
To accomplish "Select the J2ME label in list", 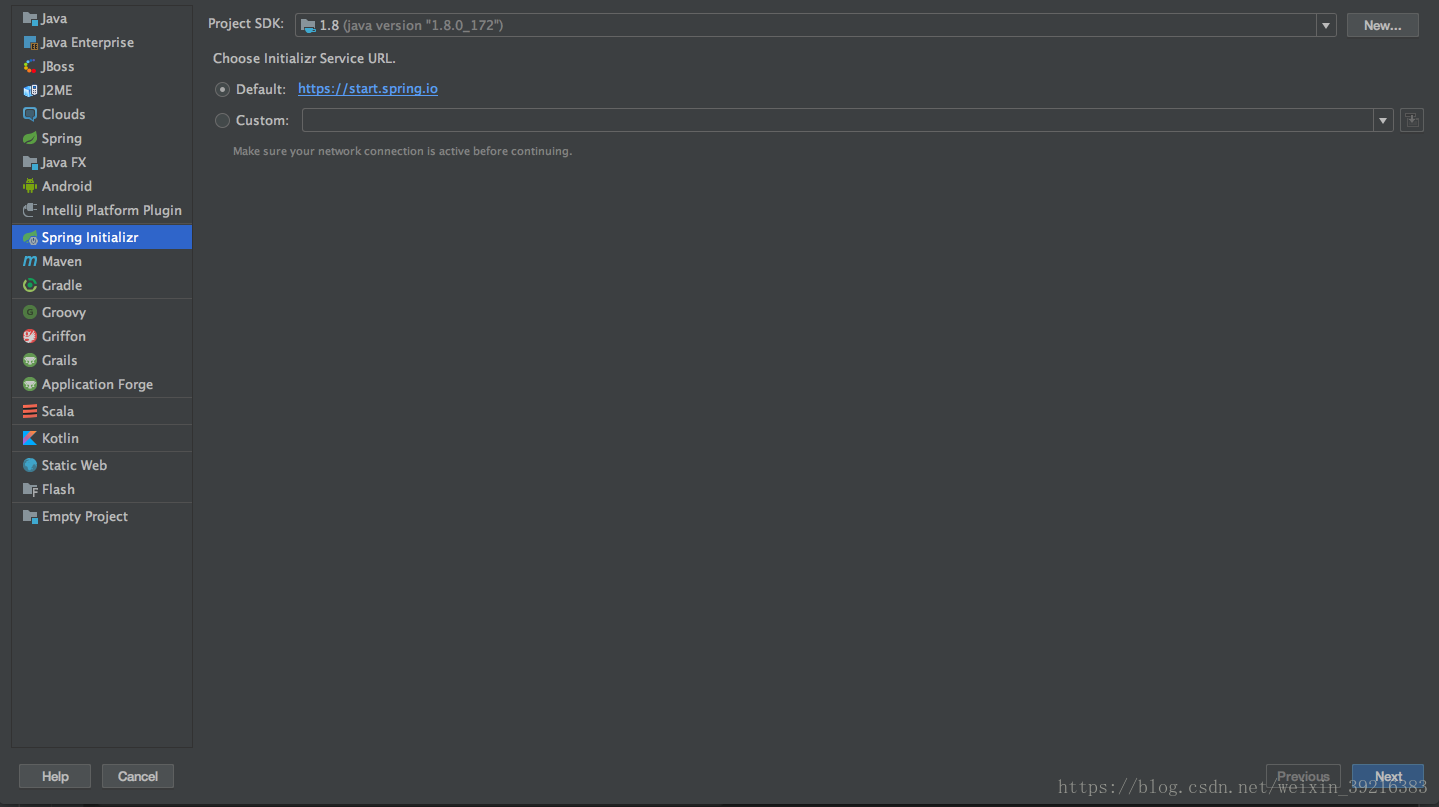I will (57, 91).
